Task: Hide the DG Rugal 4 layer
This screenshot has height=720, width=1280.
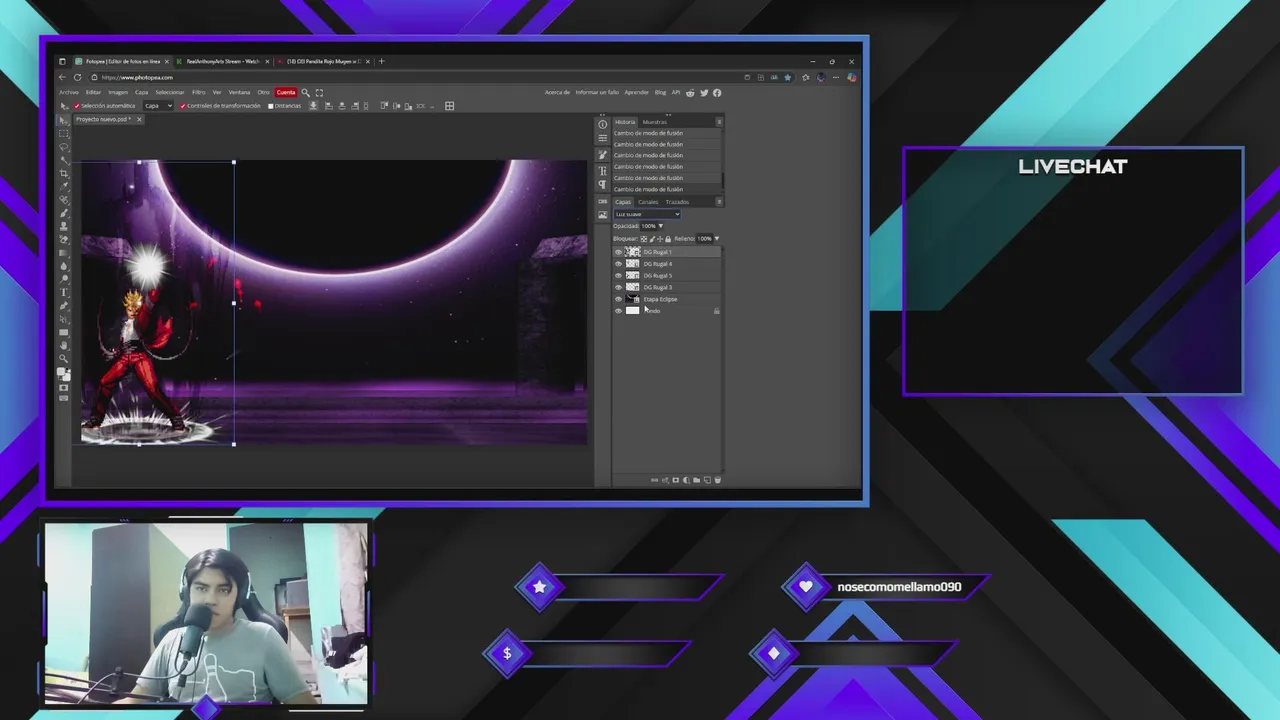Action: point(618,264)
